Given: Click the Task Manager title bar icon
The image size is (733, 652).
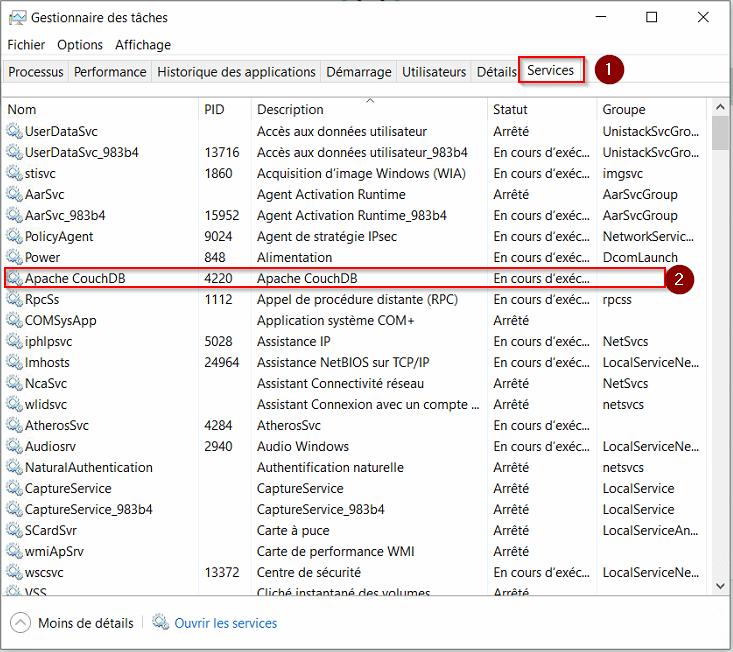Looking at the screenshot, I should pos(18,18).
